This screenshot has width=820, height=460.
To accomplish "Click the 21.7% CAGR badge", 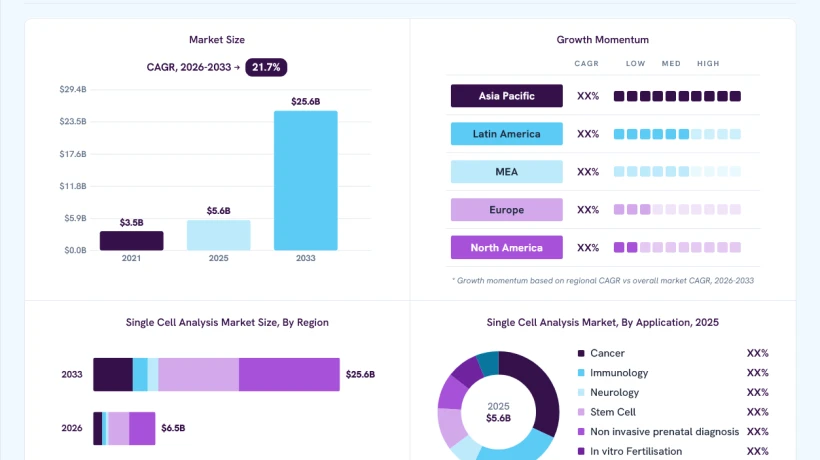I will pos(266,67).
